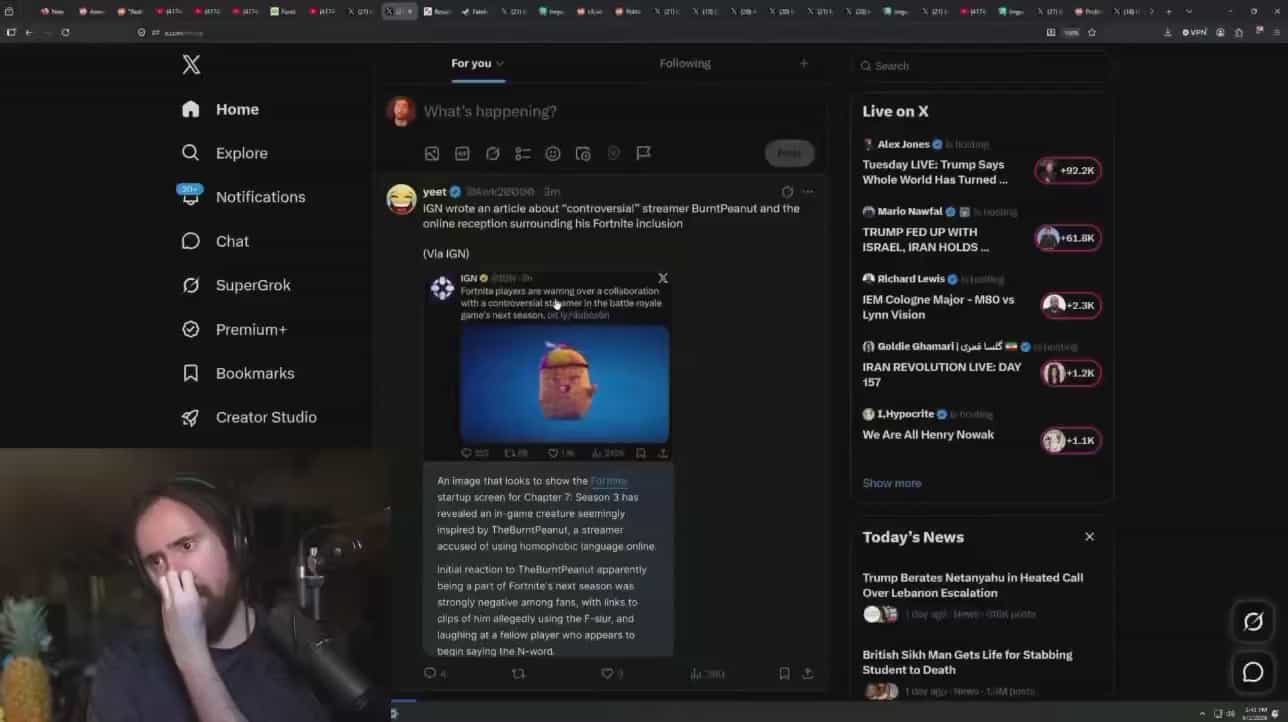
Task: Open a new browser tab
Action: coord(1168,11)
